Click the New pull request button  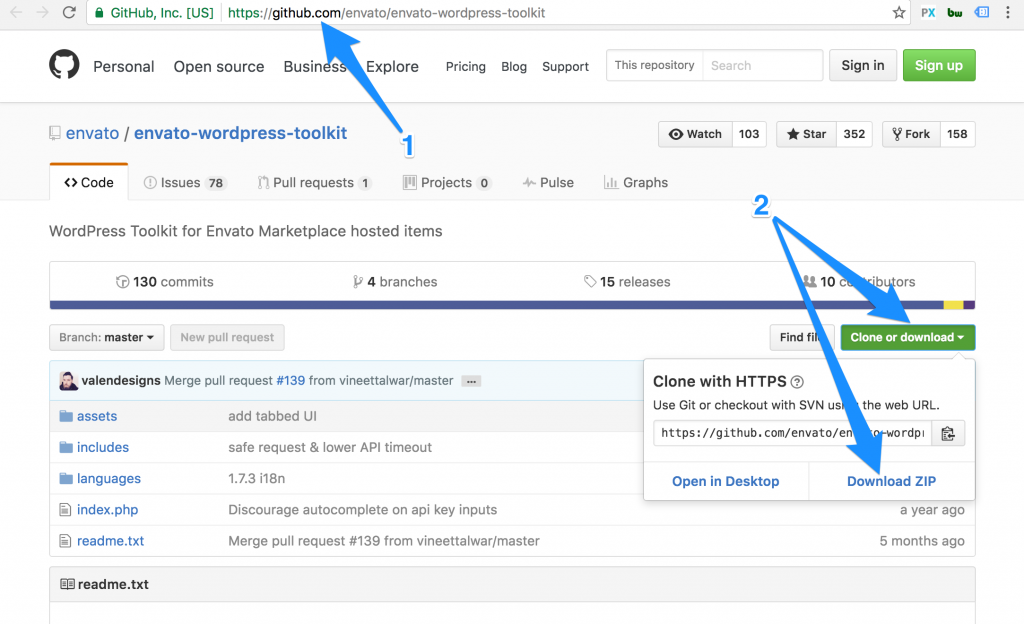click(x=227, y=337)
